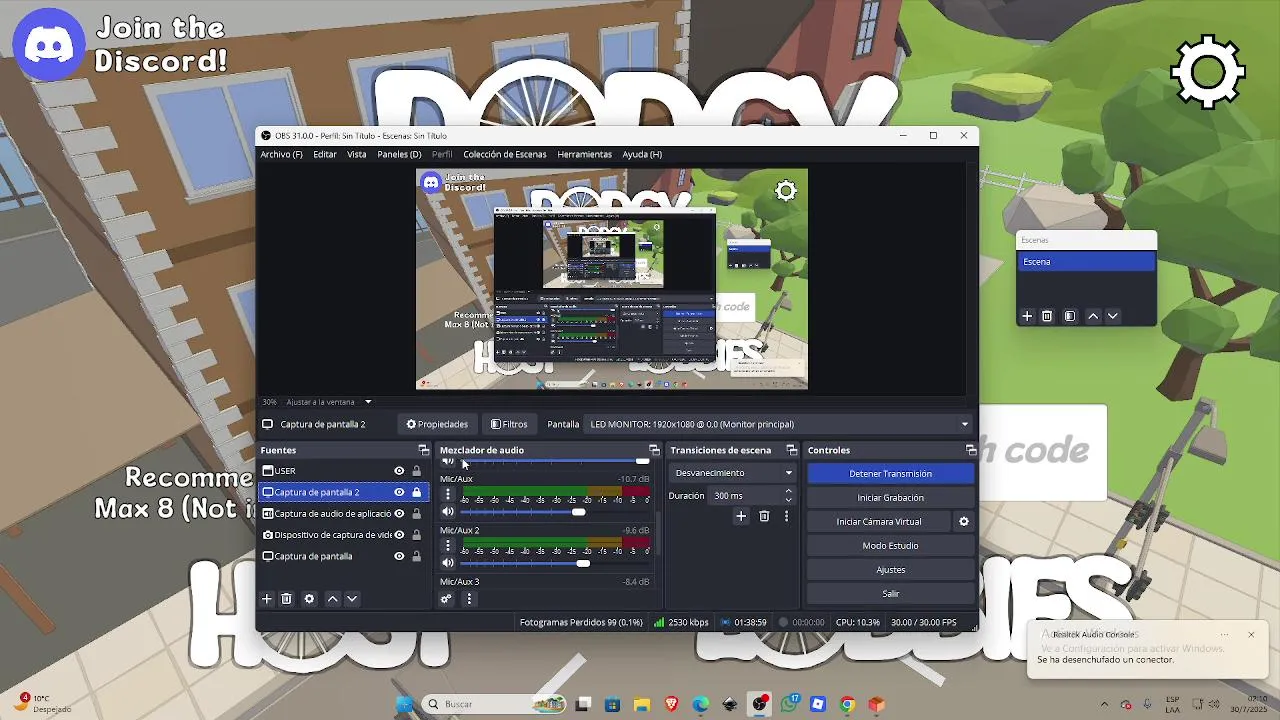
Task: Delete scene in floating Escenas panel
Action: click(x=1047, y=316)
